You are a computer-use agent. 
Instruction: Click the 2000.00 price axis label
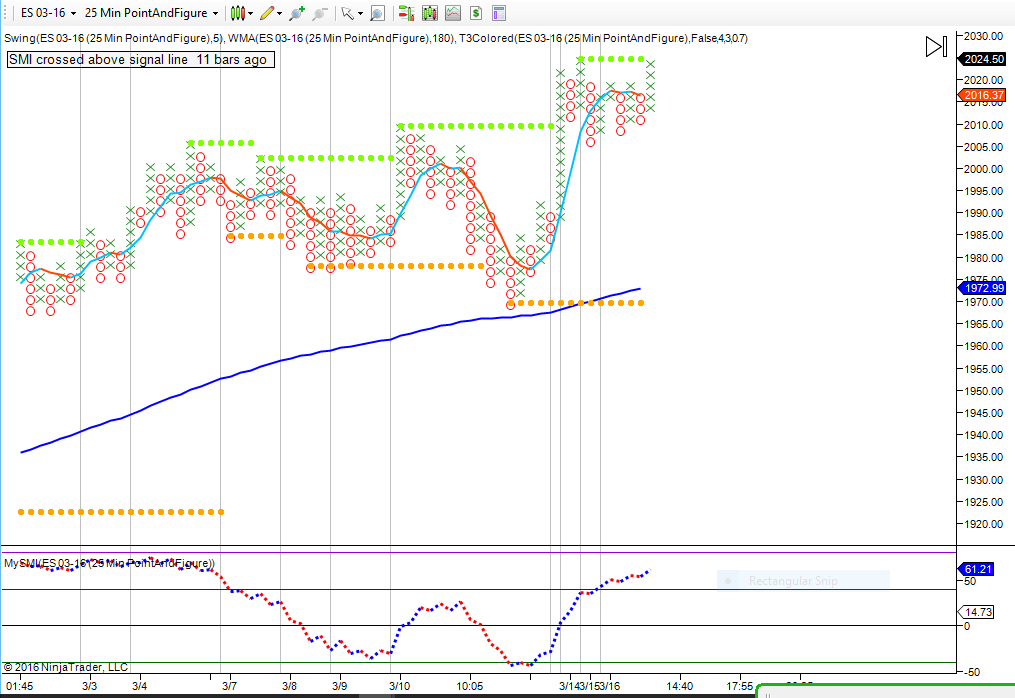point(984,169)
